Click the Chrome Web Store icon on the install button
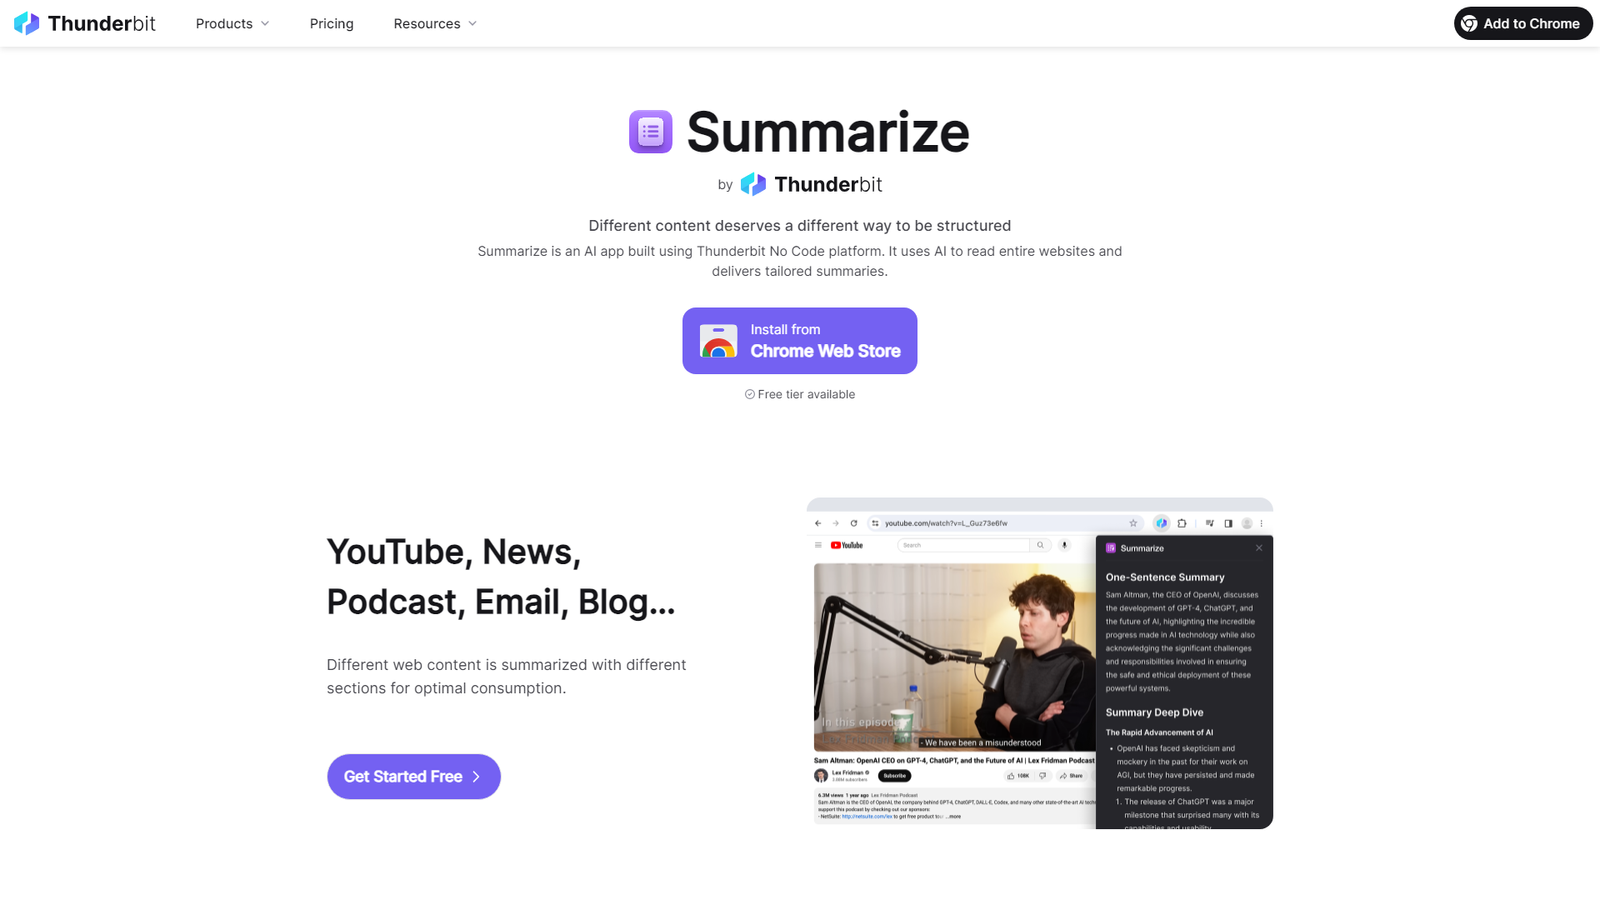This screenshot has height=900, width=1600. (718, 341)
